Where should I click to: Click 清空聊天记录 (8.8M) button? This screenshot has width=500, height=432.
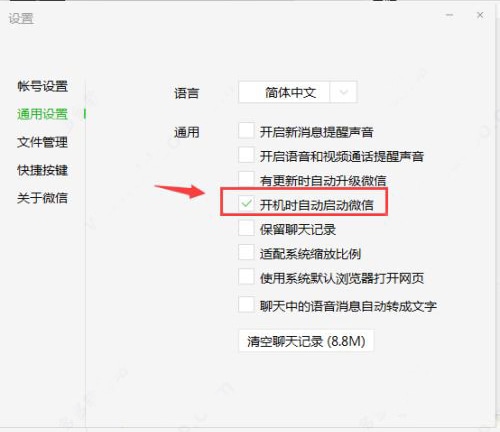tap(306, 341)
